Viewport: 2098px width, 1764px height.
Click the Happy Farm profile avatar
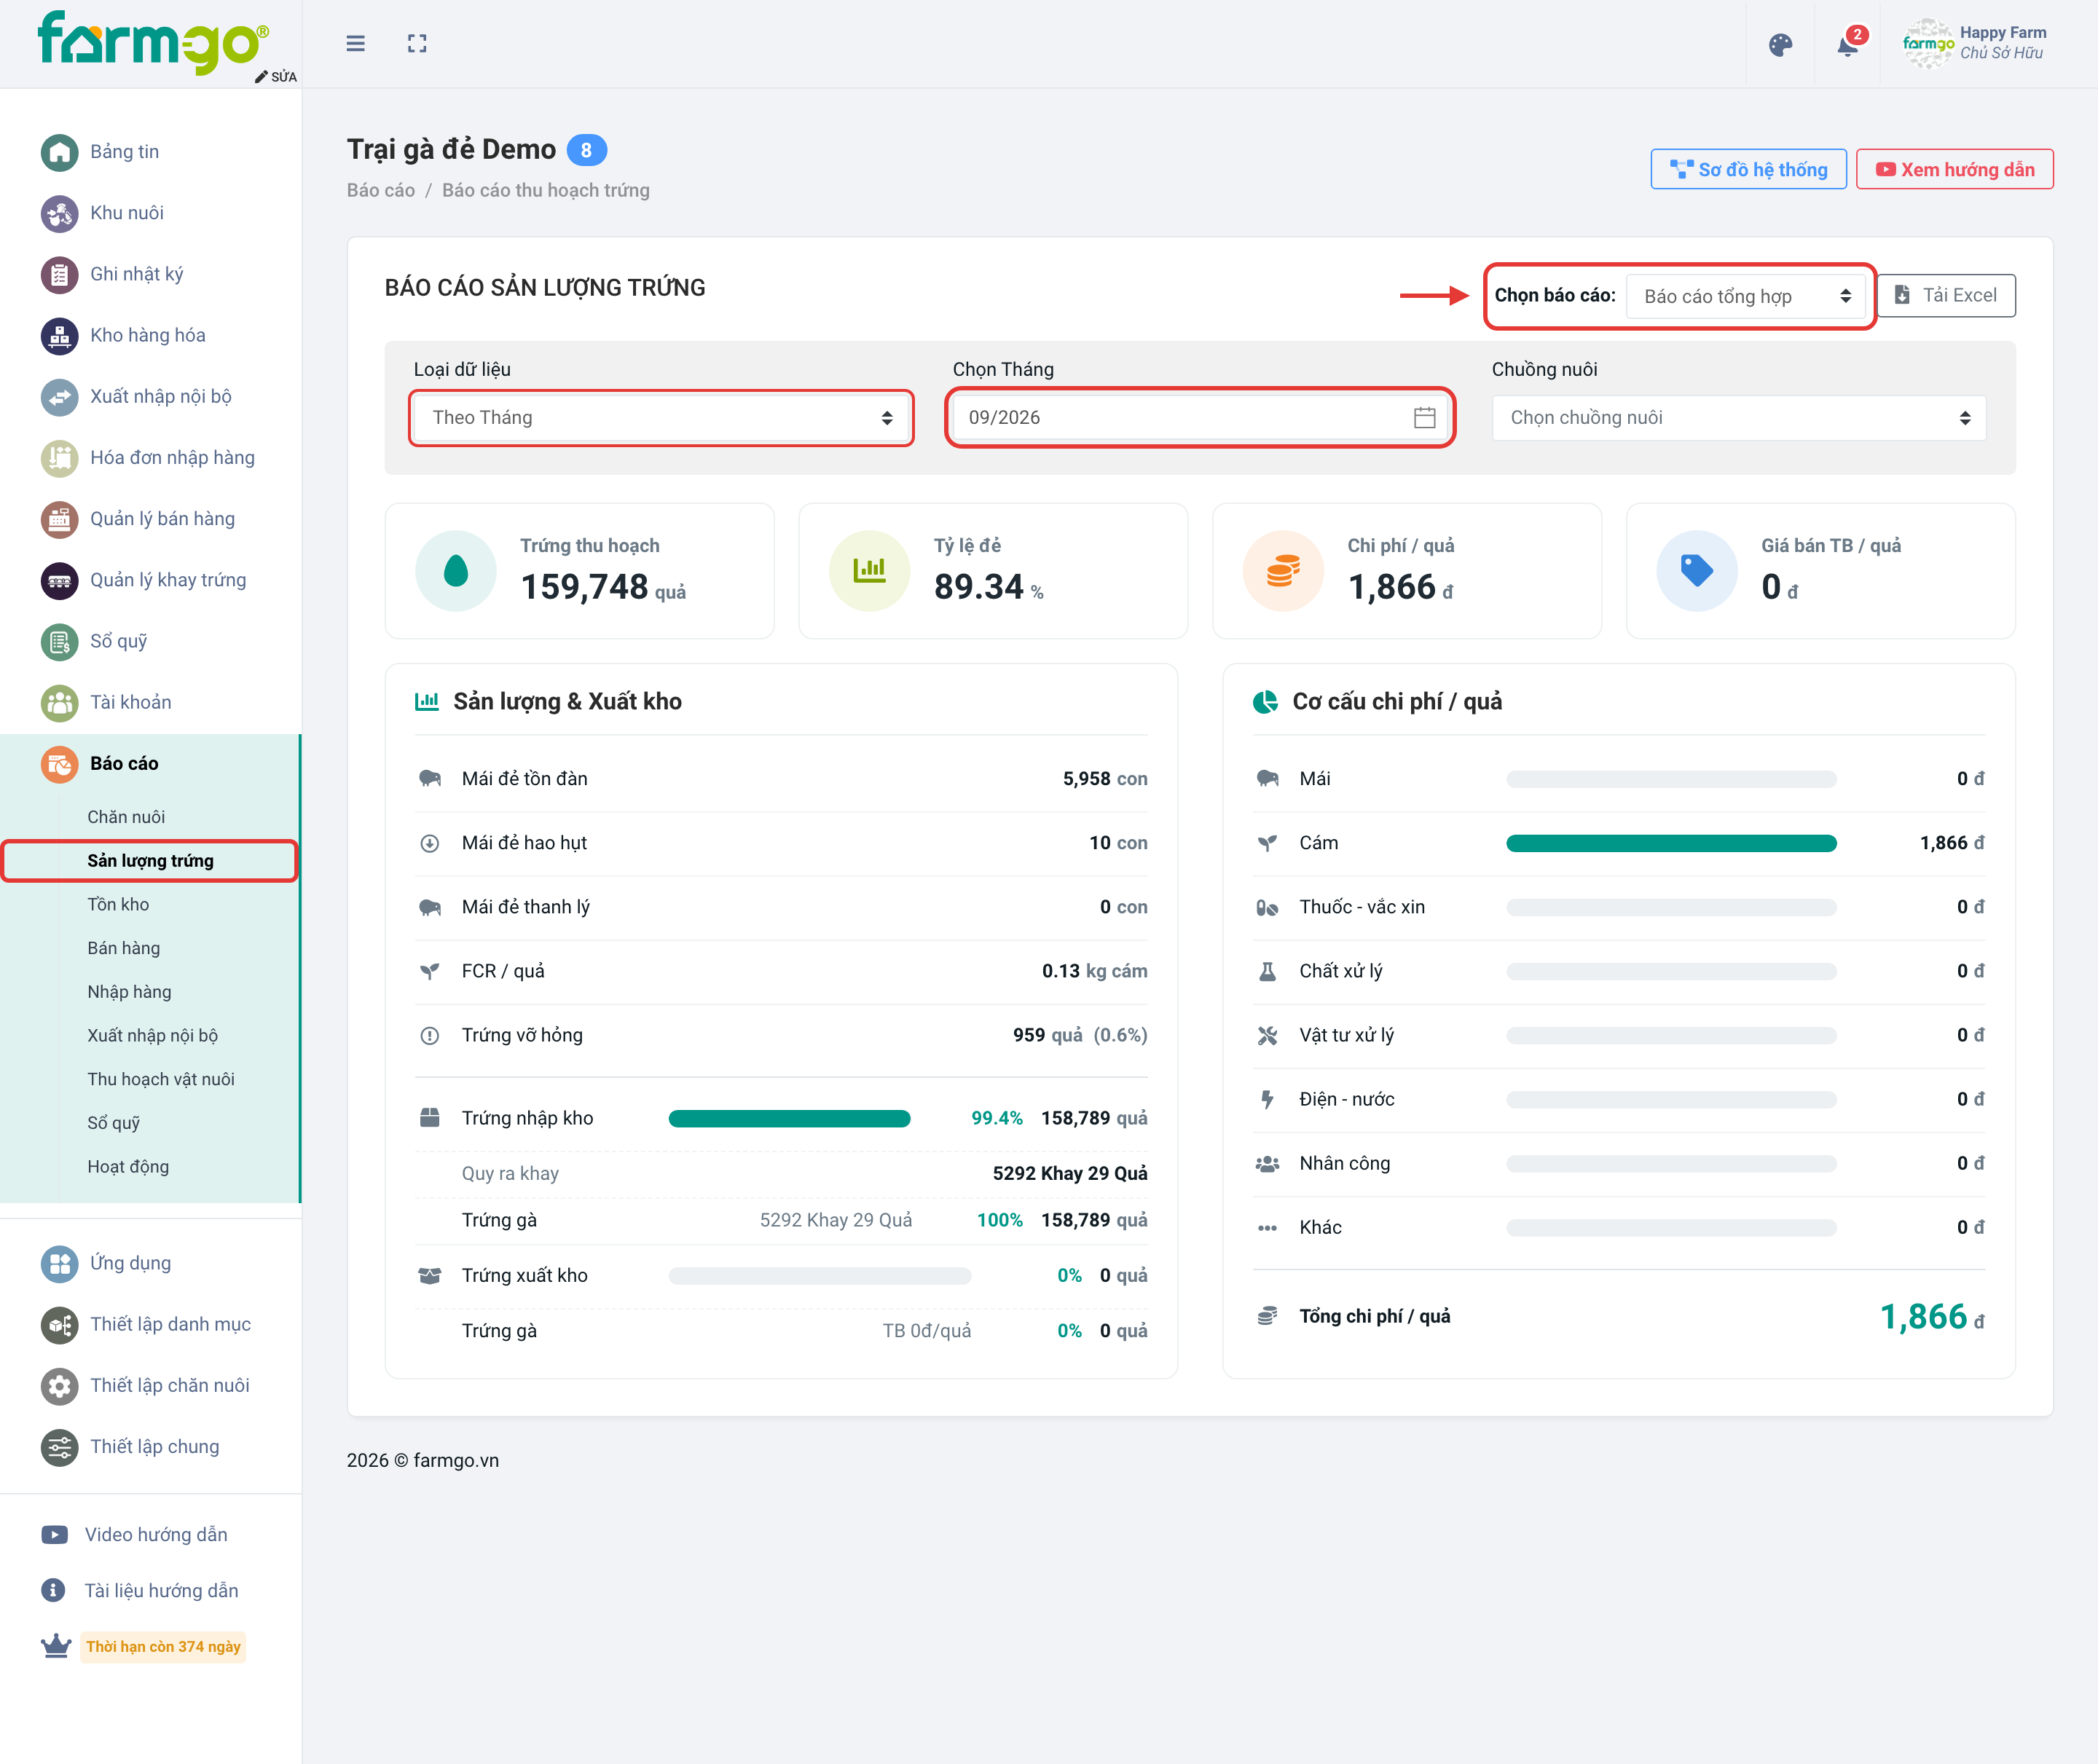(x=1927, y=43)
